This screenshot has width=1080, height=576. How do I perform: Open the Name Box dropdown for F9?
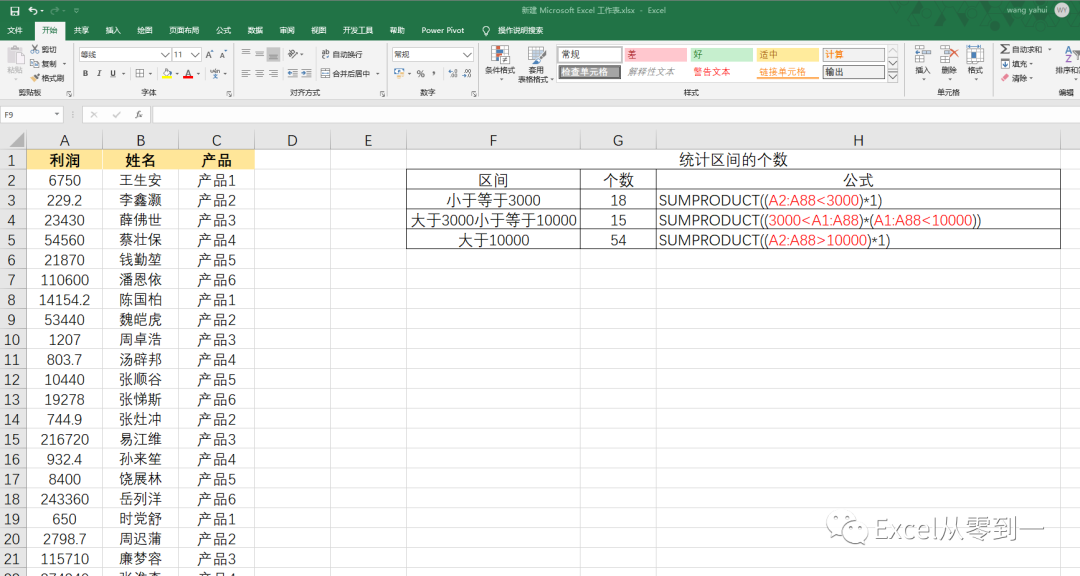click(x=56, y=114)
